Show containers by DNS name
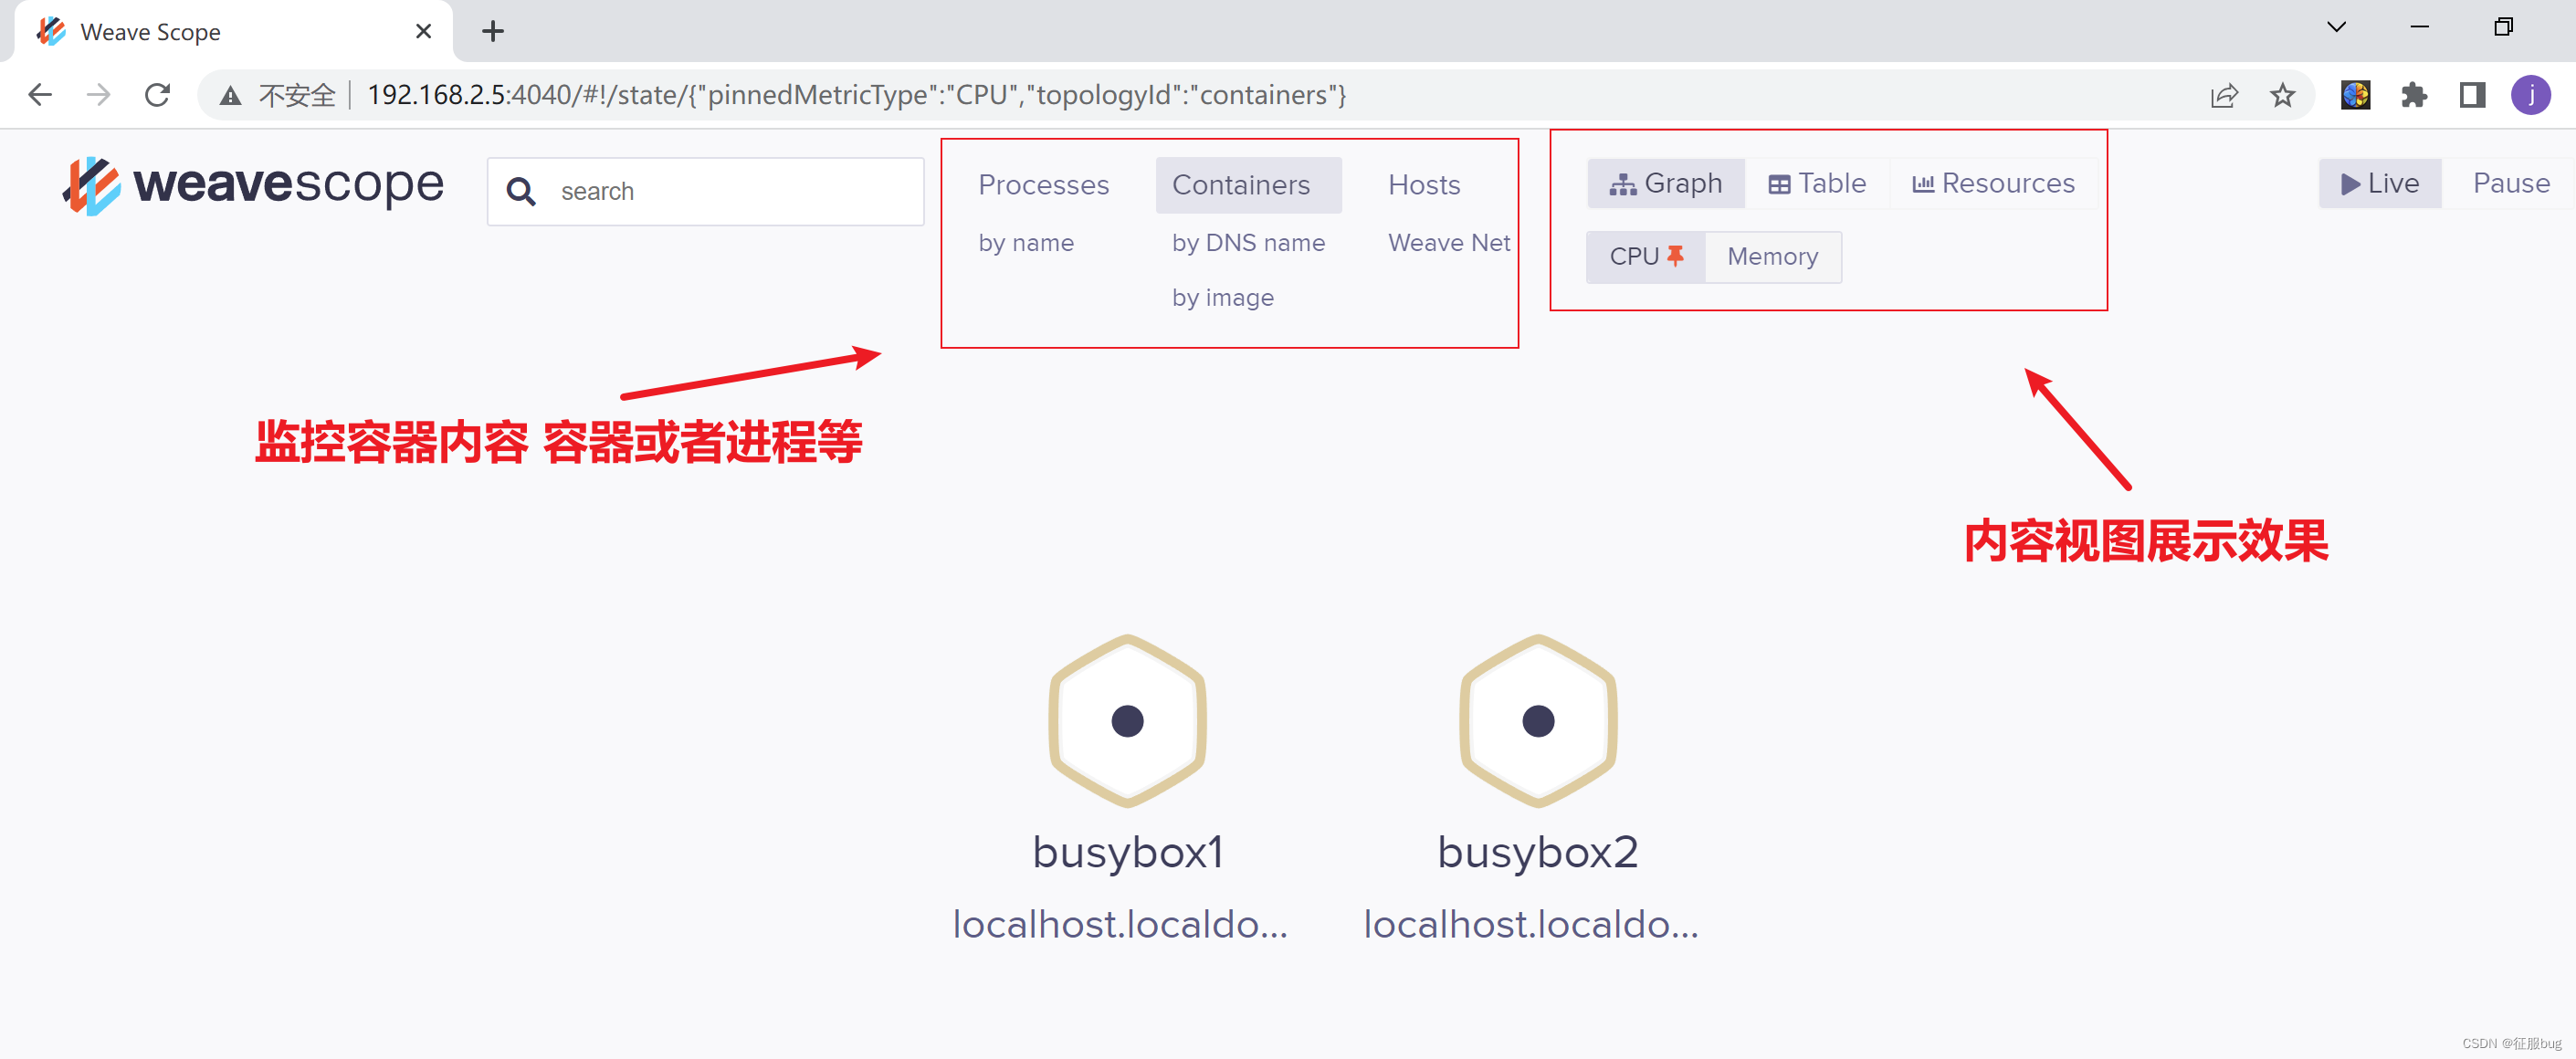The width and height of the screenshot is (2576, 1059). tap(1247, 243)
